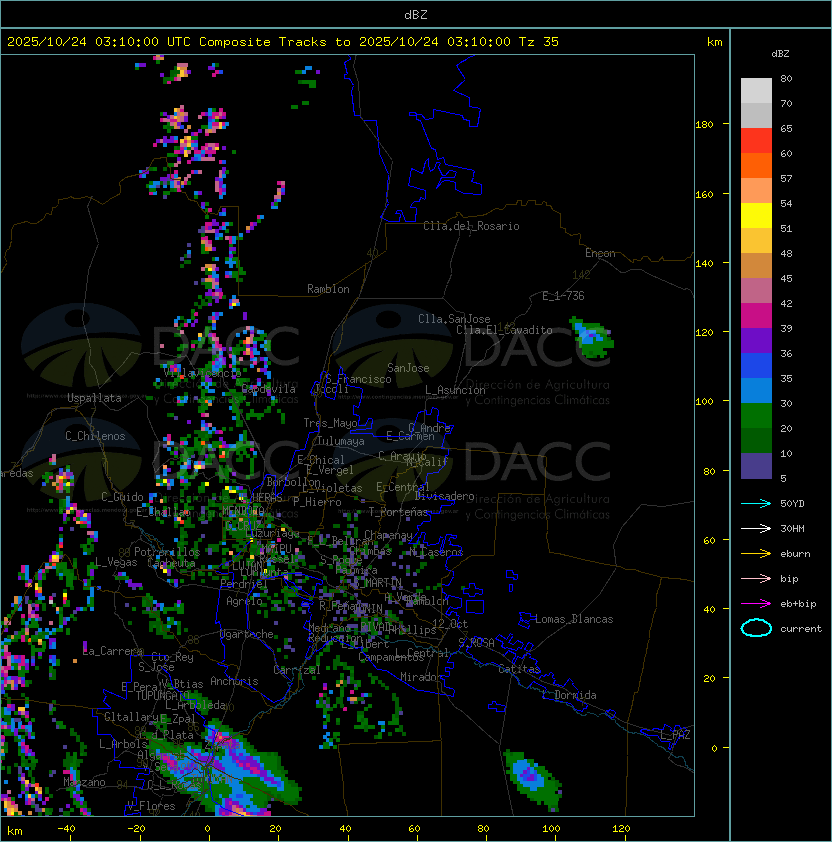This screenshot has height=842, width=832.
Task: Click the isolated blue-green storm cell southwest of L_PAZ
Action: [531, 779]
